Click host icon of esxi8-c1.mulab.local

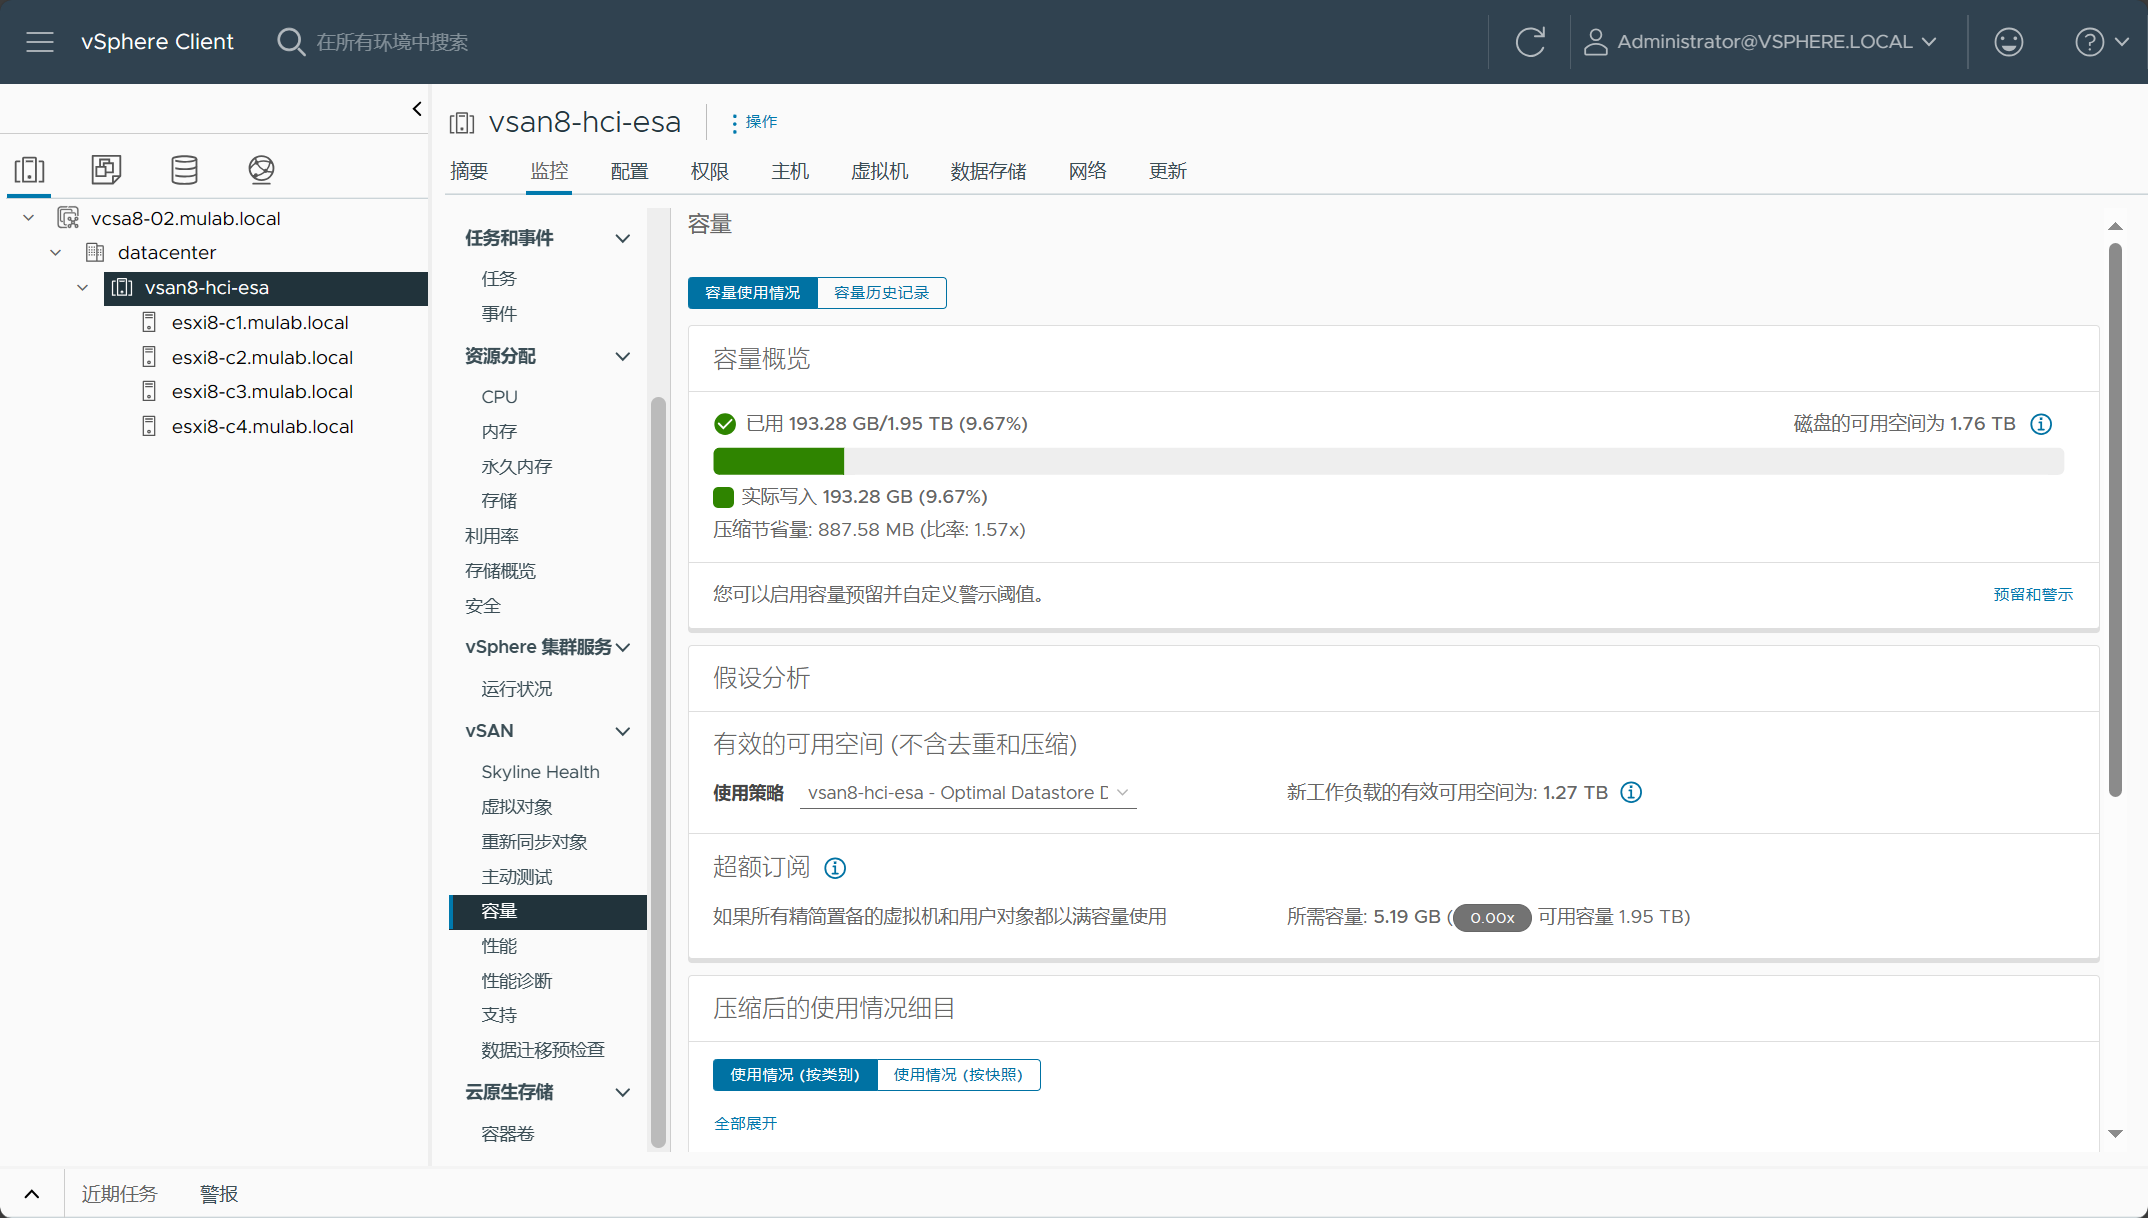pos(149,322)
